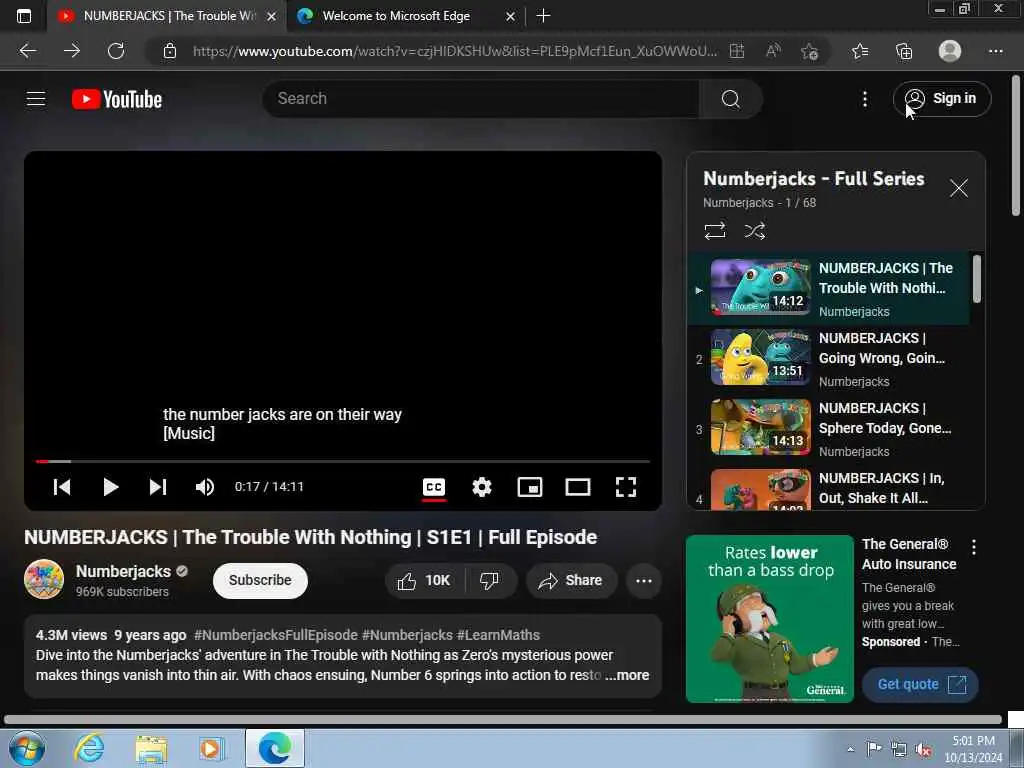Focus the YouTube search field

click(x=481, y=99)
